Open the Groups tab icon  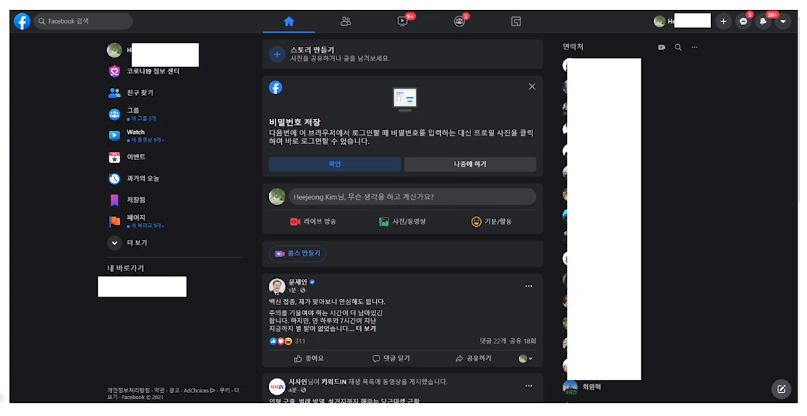point(459,22)
